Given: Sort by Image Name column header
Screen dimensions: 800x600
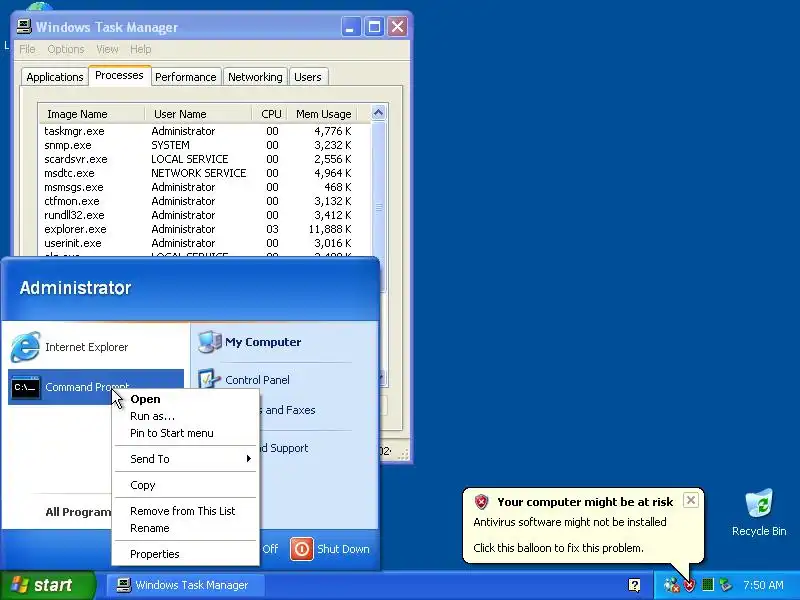Looking at the screenshot, I should click(92, 114).
